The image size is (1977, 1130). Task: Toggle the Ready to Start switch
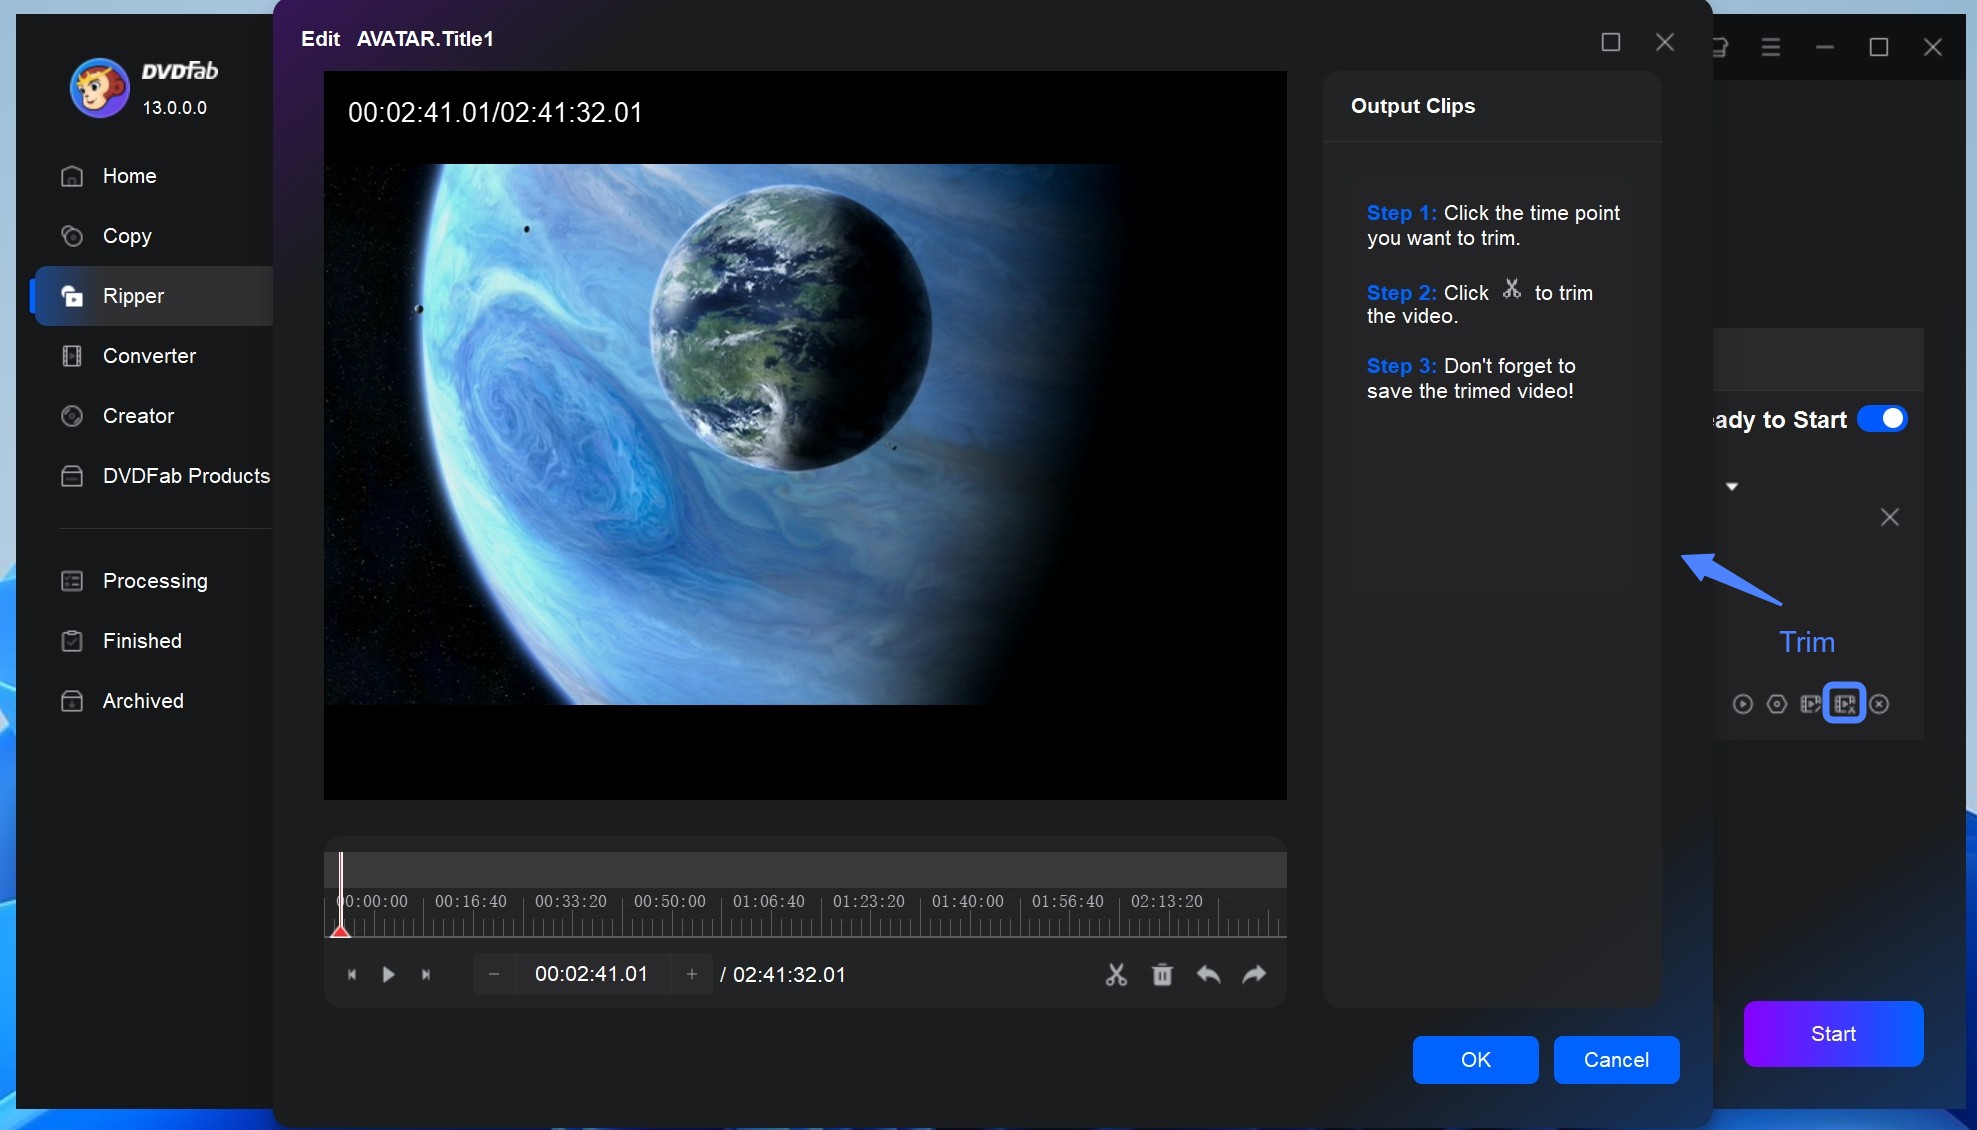(1882, 419)
